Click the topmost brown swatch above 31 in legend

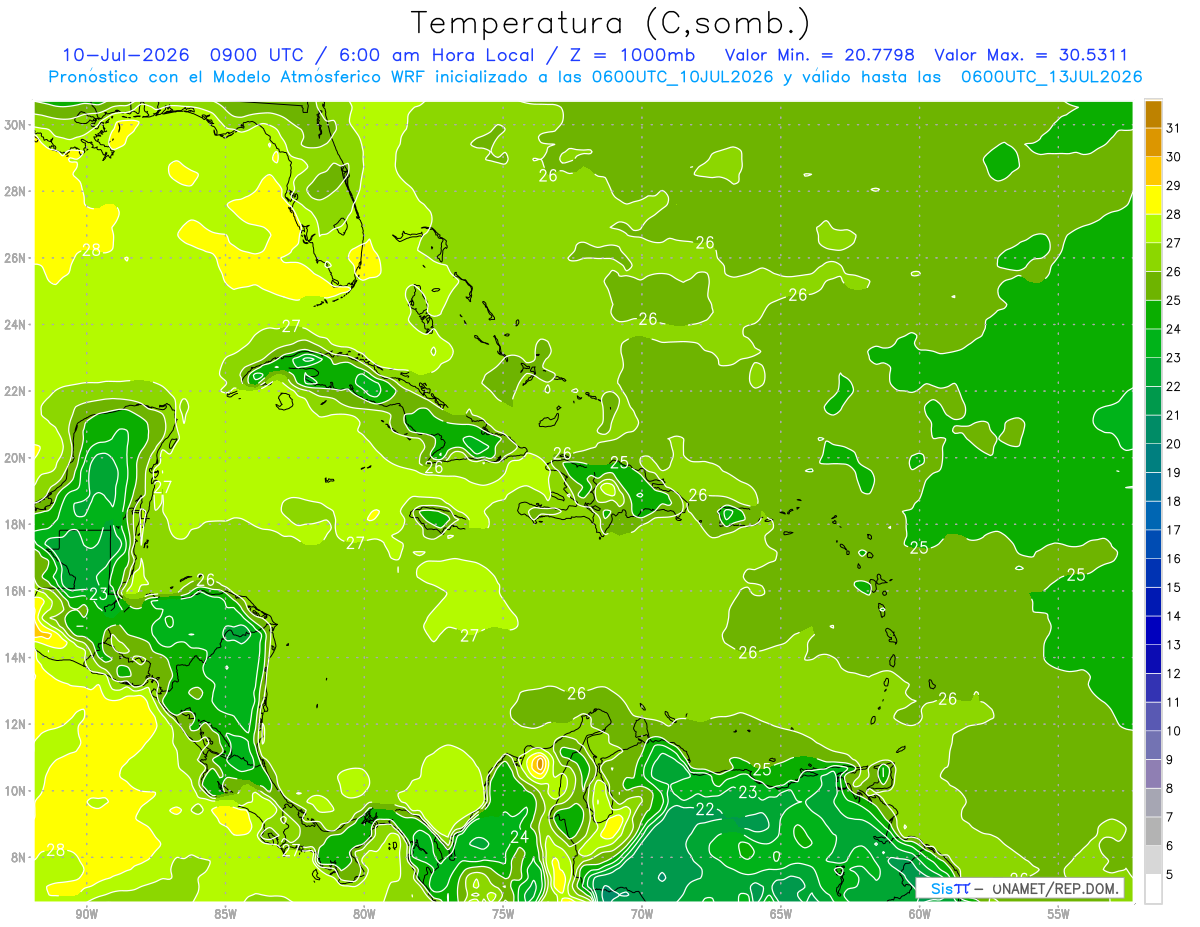[1153, 113]
